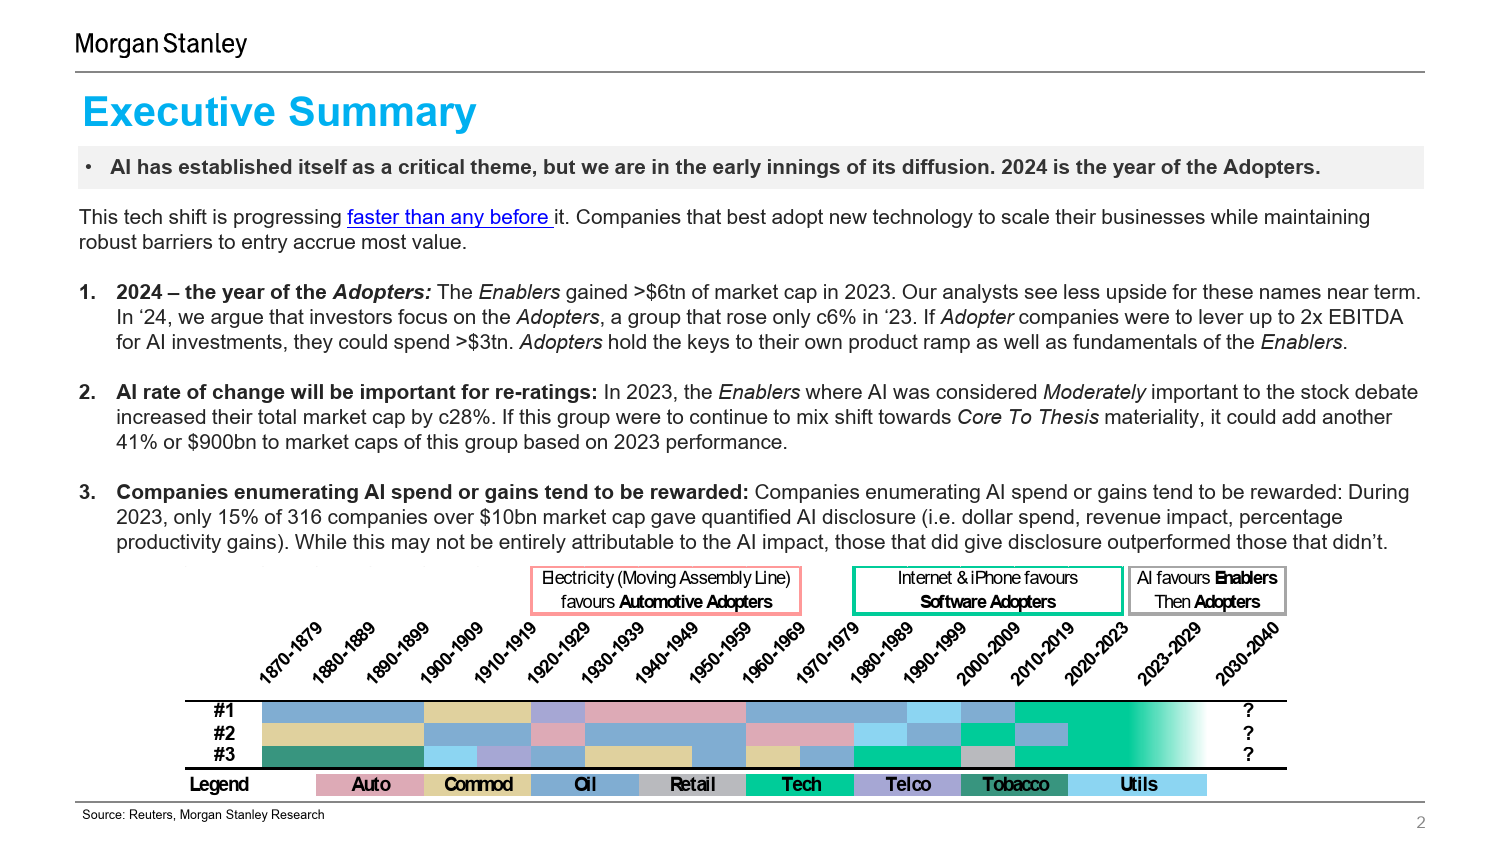Click the AI favours Enablers callout box
Image resolution: width=1500 pixels, height=844 pixels.
[x=1207, y=590]
